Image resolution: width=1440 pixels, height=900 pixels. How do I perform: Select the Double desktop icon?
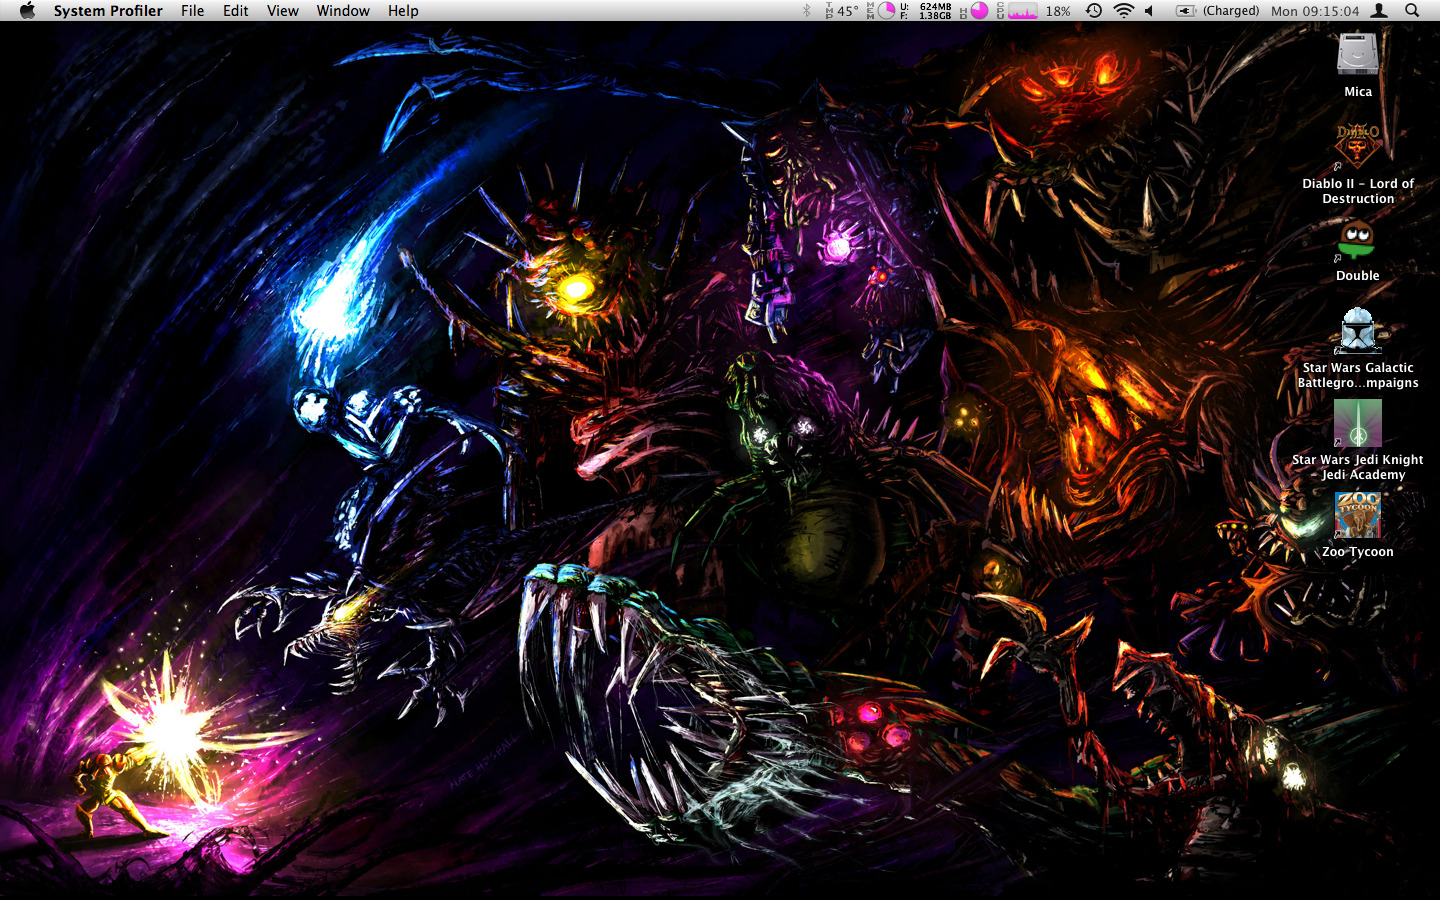[1357, 240]
